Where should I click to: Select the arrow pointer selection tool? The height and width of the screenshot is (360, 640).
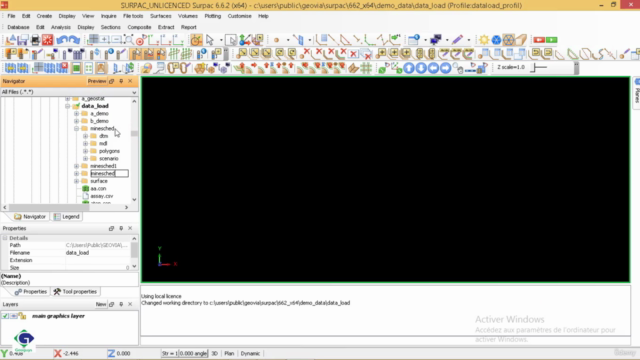[x=210, y=40]
